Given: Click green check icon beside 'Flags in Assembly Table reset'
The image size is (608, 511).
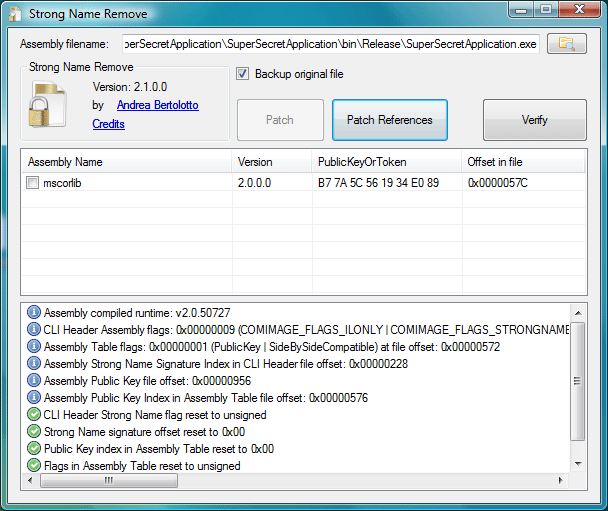Looking at the screenshot, I should 34,465.
